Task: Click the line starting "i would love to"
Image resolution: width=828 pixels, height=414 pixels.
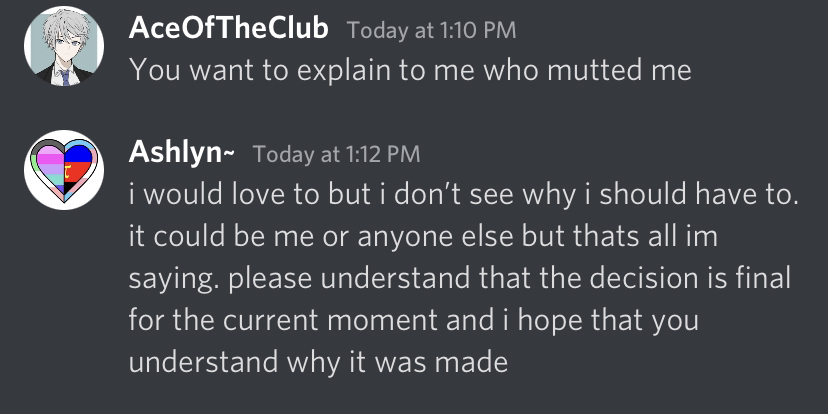Action: tap(464, 195)
